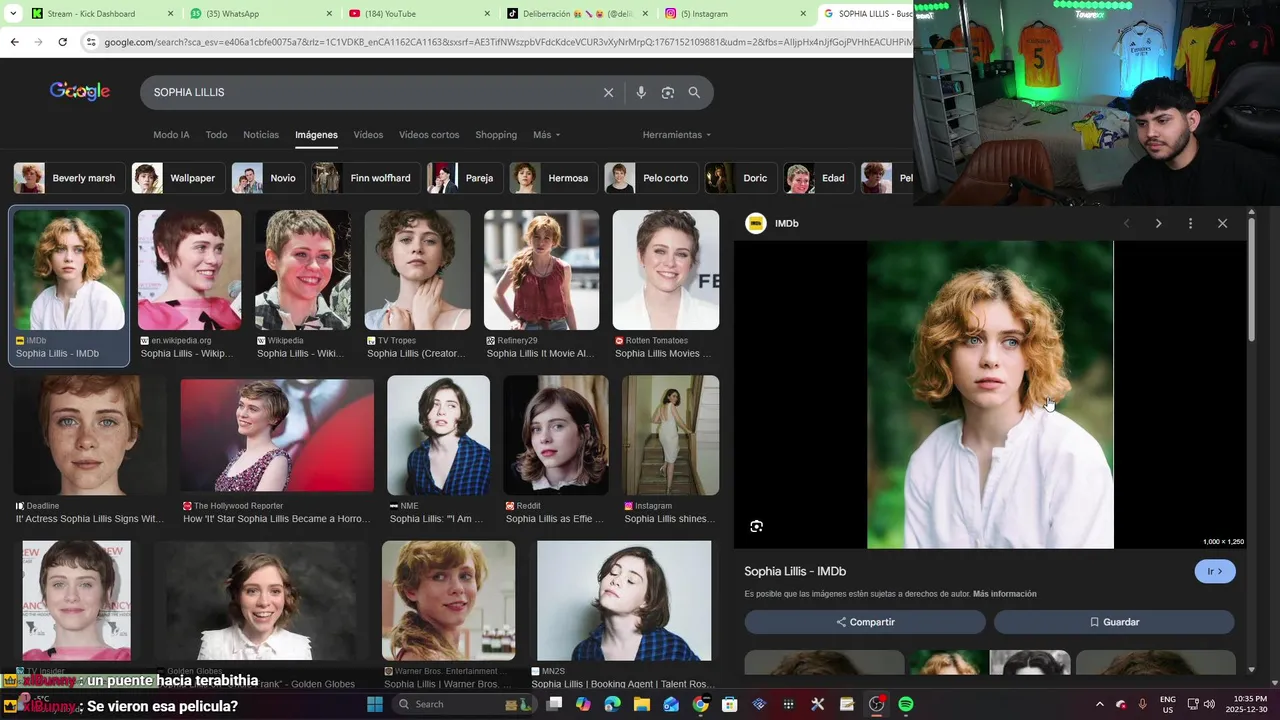
Task: Open the Herramientas dropdown
Action: pyautogui.click(x=677, y=135)
